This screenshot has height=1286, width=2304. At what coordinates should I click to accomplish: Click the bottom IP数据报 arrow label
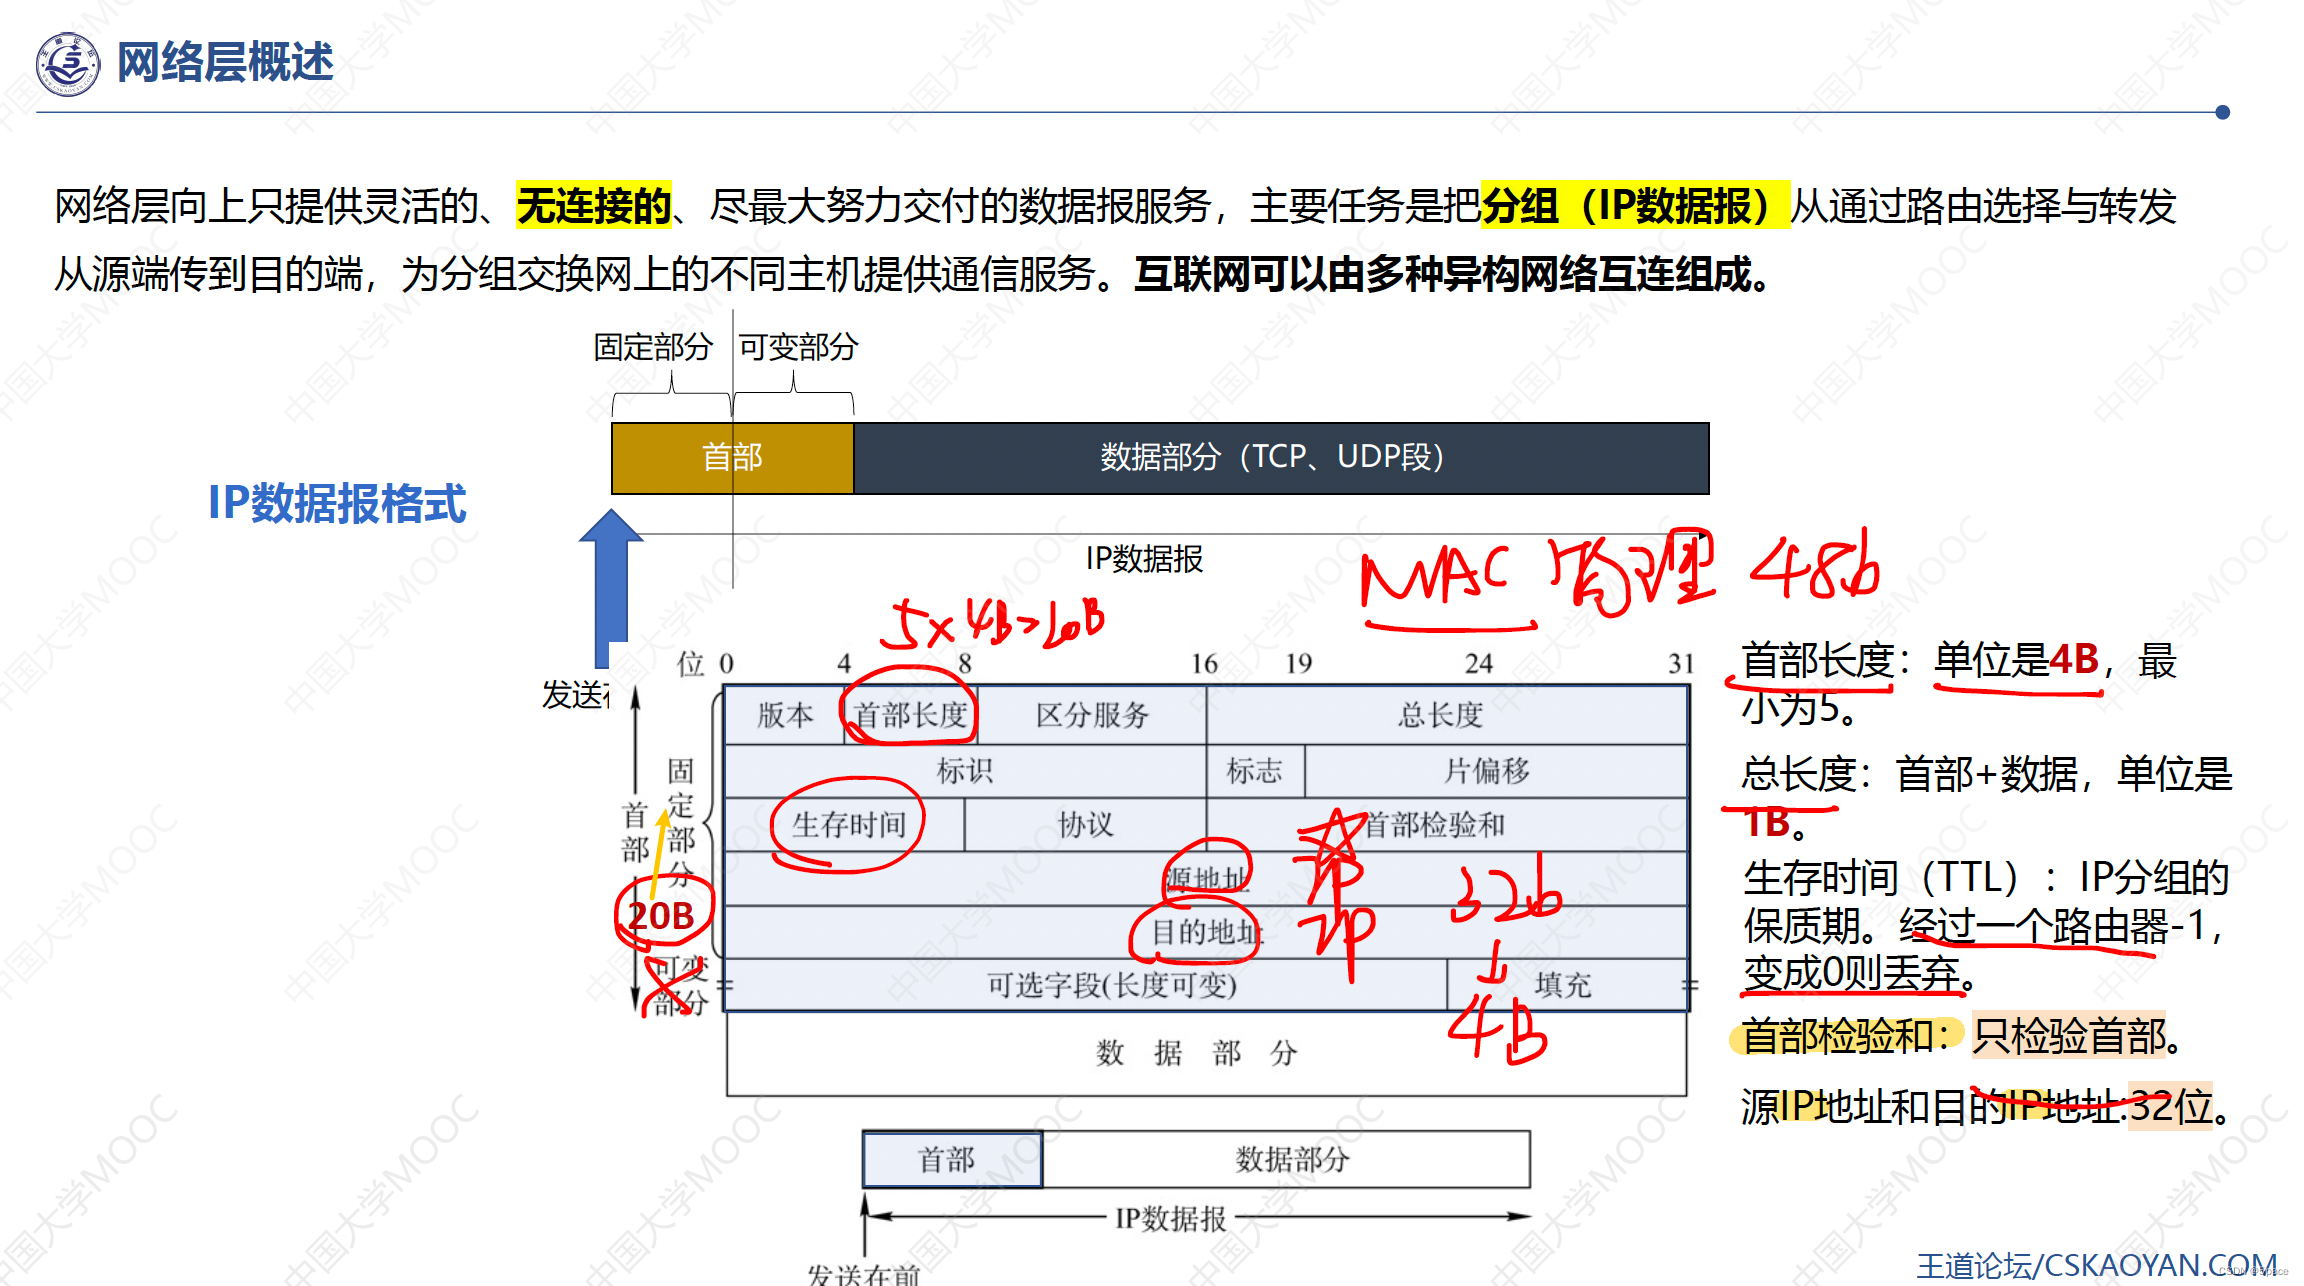pos(1170,1218)
